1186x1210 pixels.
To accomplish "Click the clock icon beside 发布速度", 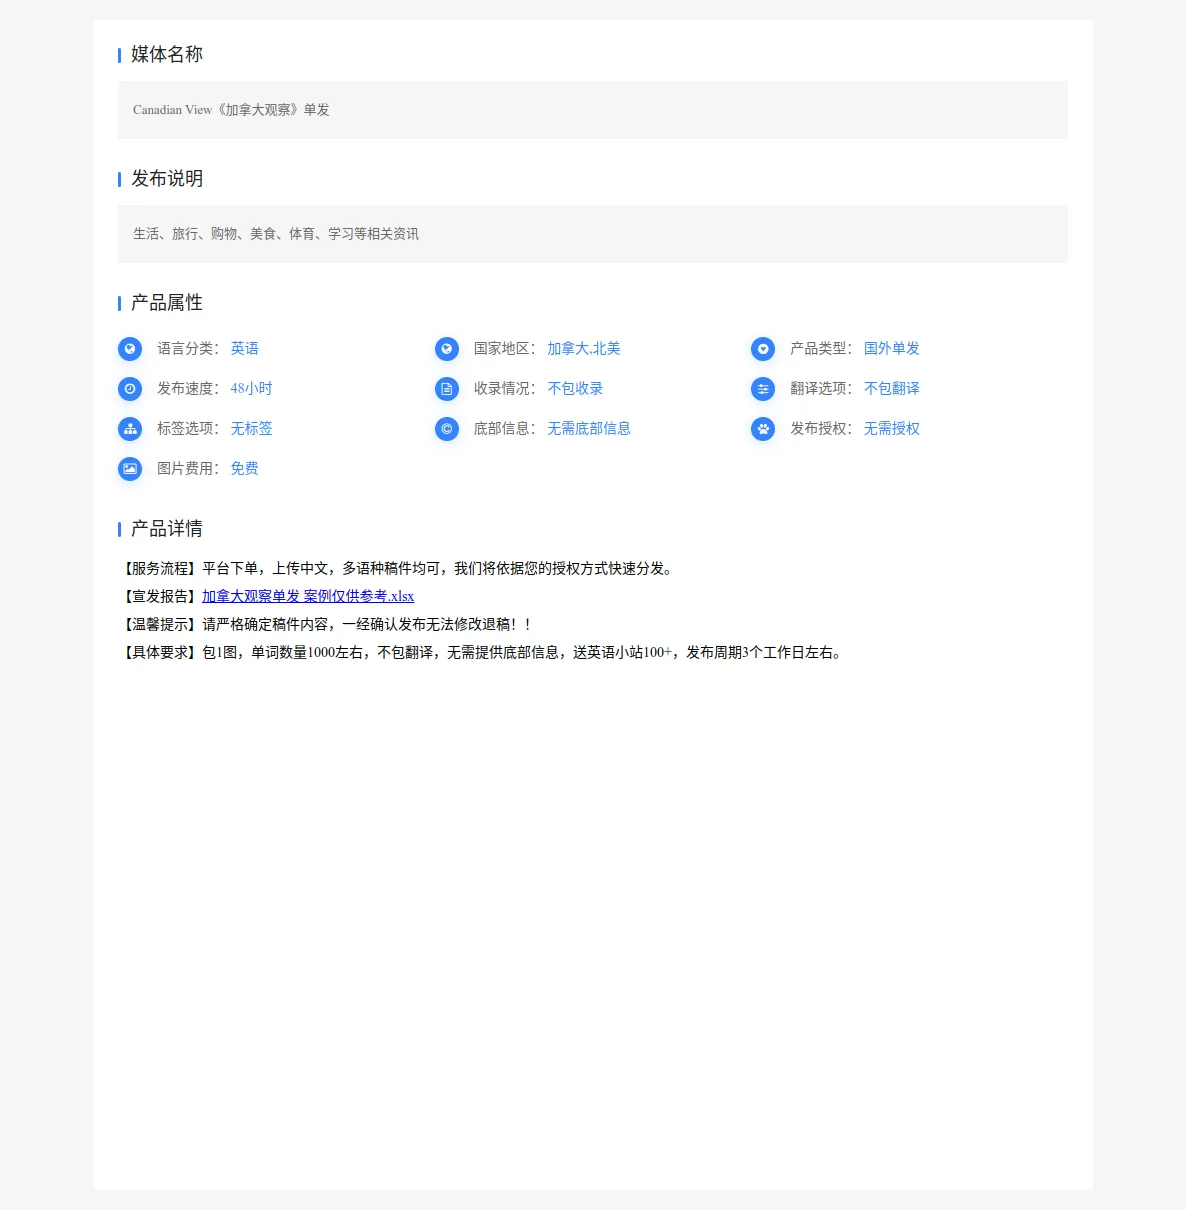I will click(x=130, y=389).
